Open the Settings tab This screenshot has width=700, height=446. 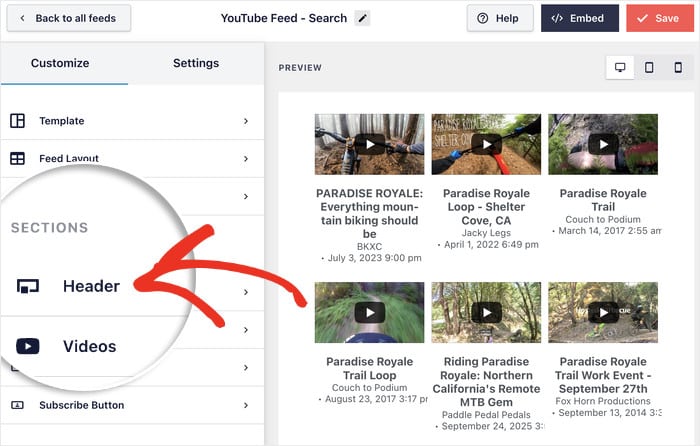coord(196,63)
